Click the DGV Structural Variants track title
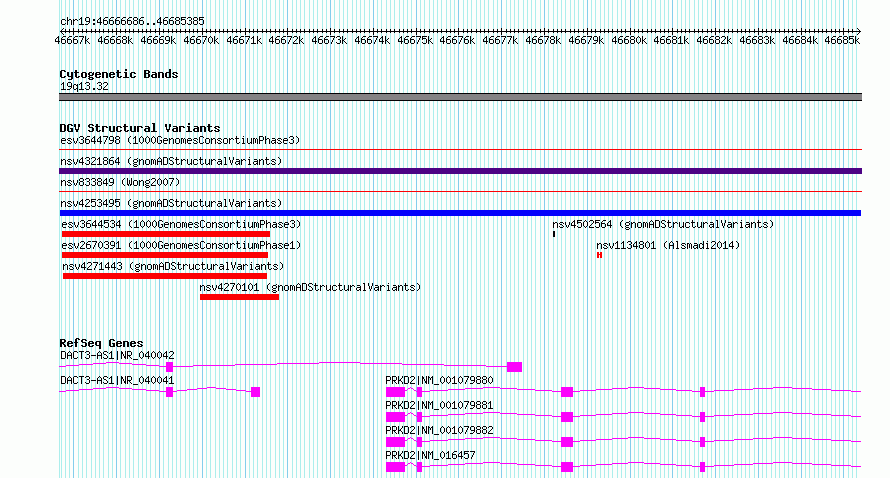Image resolution: width=890 pixels, height=478 pixels. pyautogui.click(x=140, y=128)
